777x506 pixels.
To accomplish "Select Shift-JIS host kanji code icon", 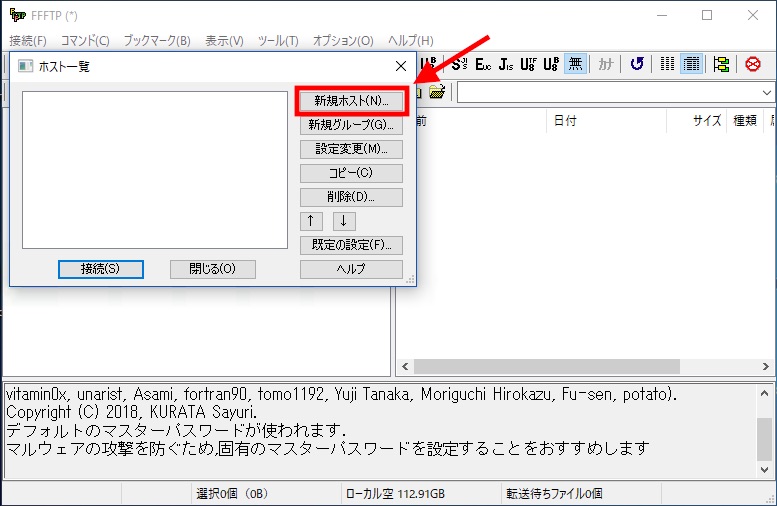I will pos(459,64).
